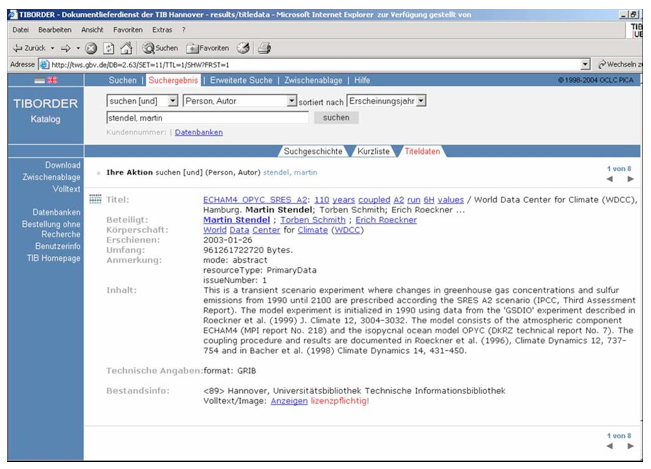
Task: Click the Wechseln zu go button
Action: point(620,64)
